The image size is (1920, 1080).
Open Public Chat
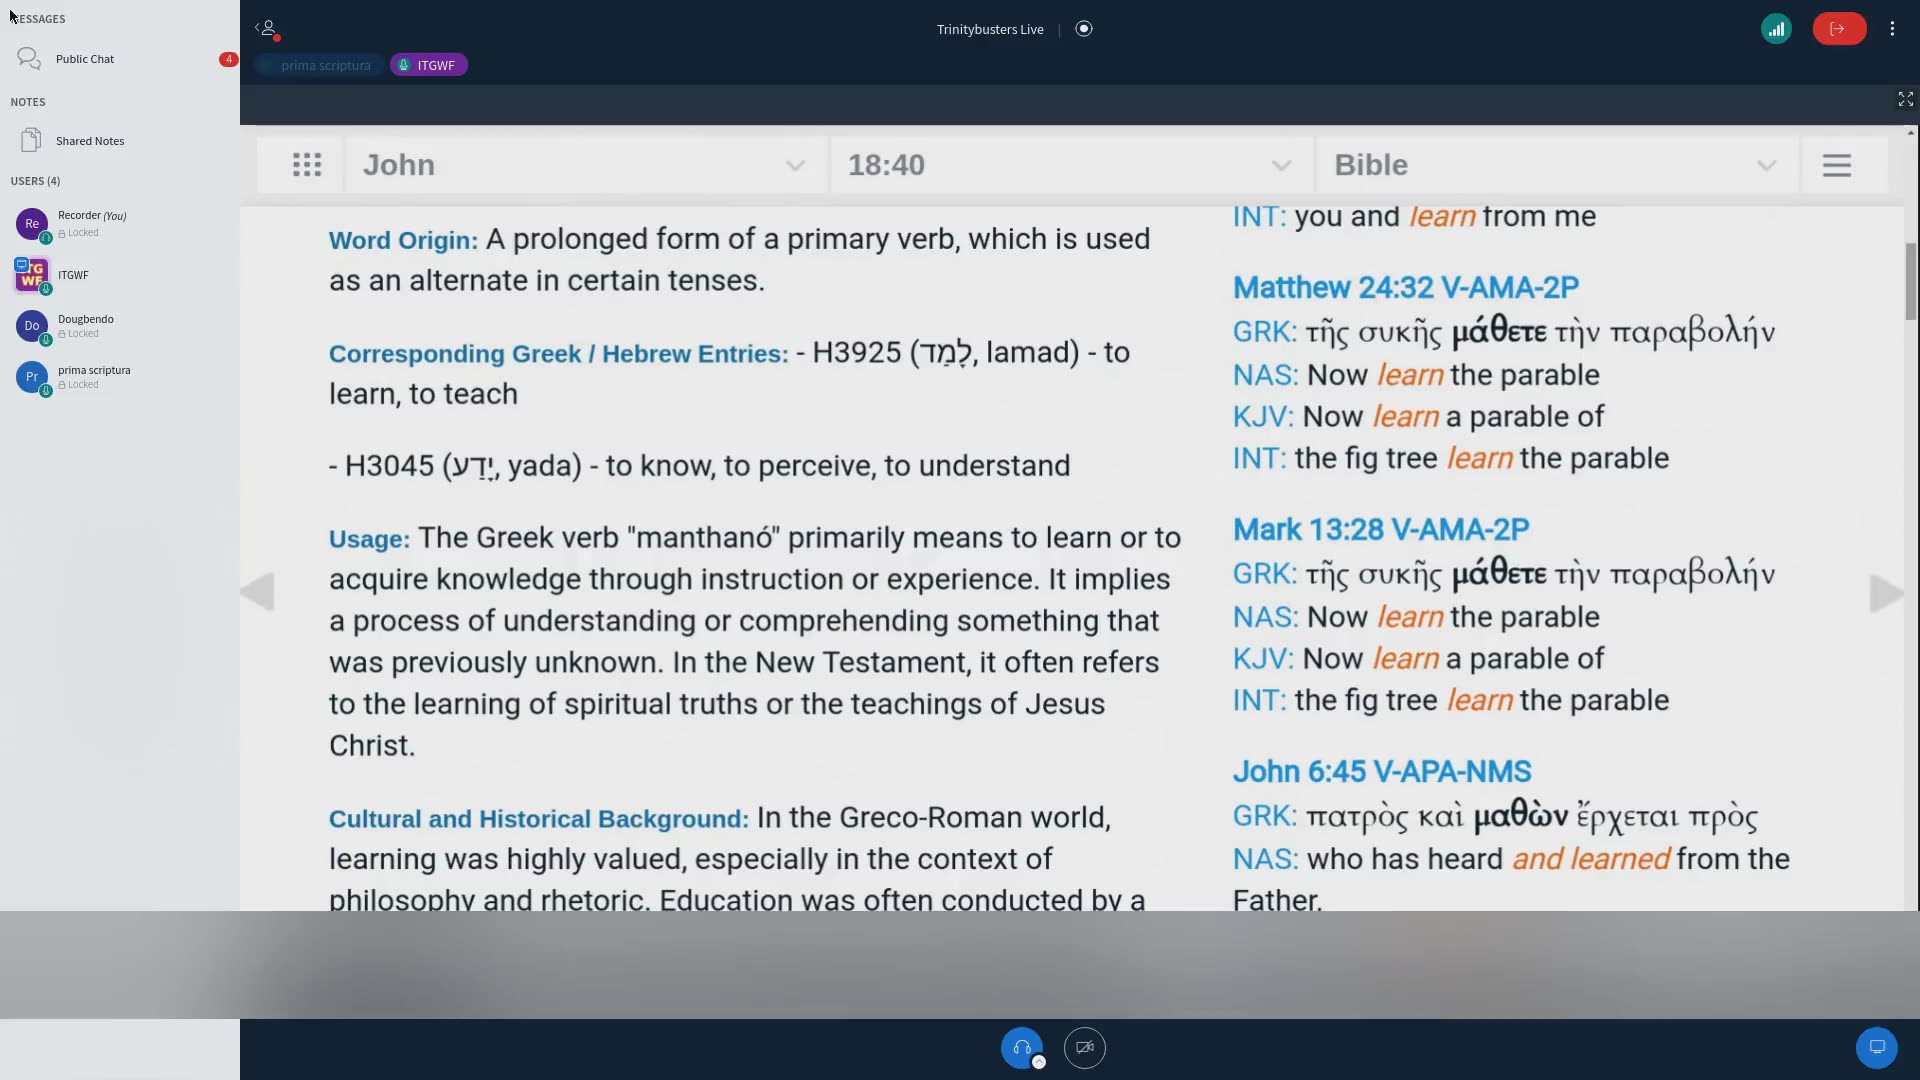point(84,58)
